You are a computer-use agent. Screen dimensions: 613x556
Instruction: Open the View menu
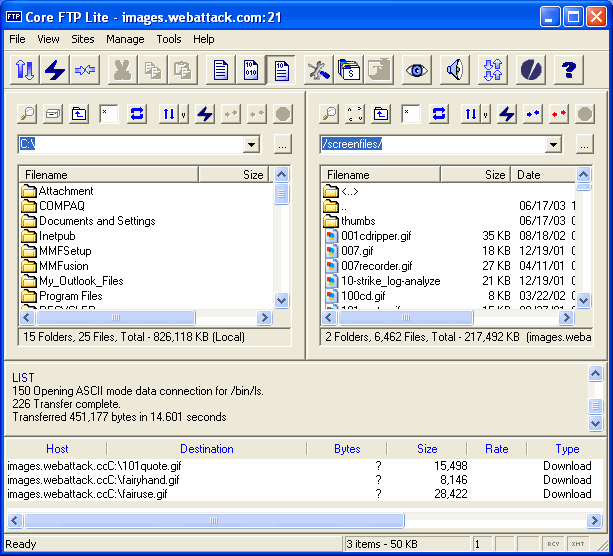[x=48, y=39]
